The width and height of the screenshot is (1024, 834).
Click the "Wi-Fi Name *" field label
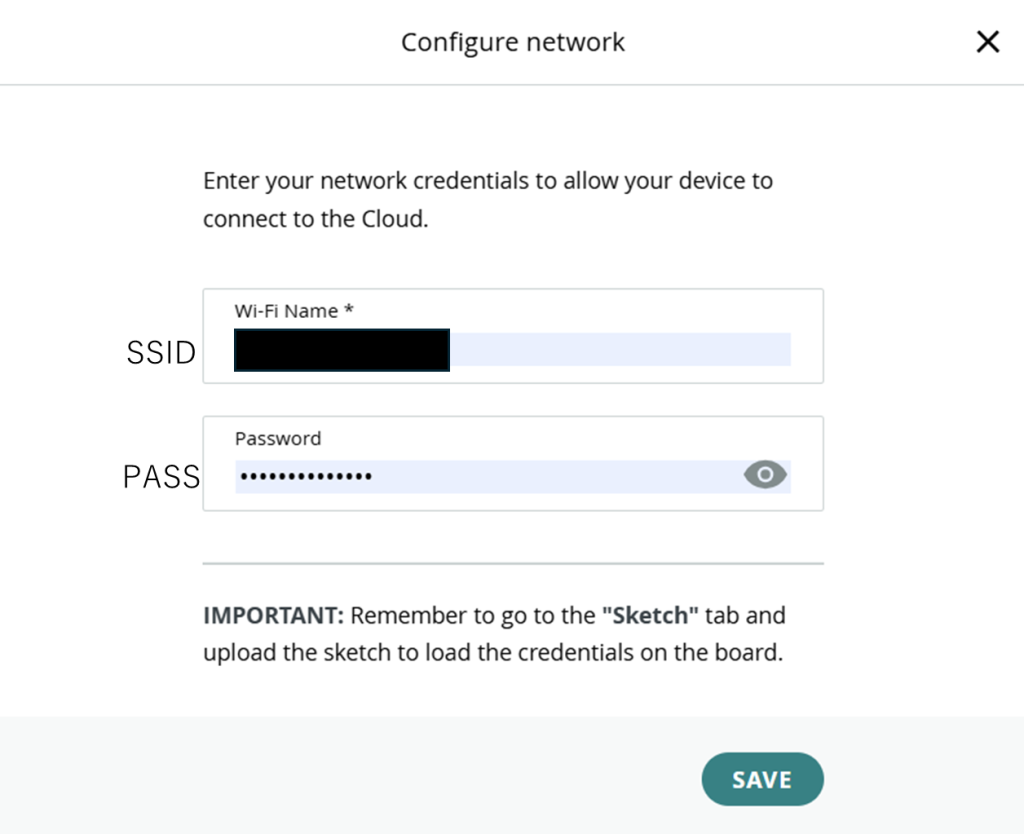pyautogui.click(x=286, y=311)
